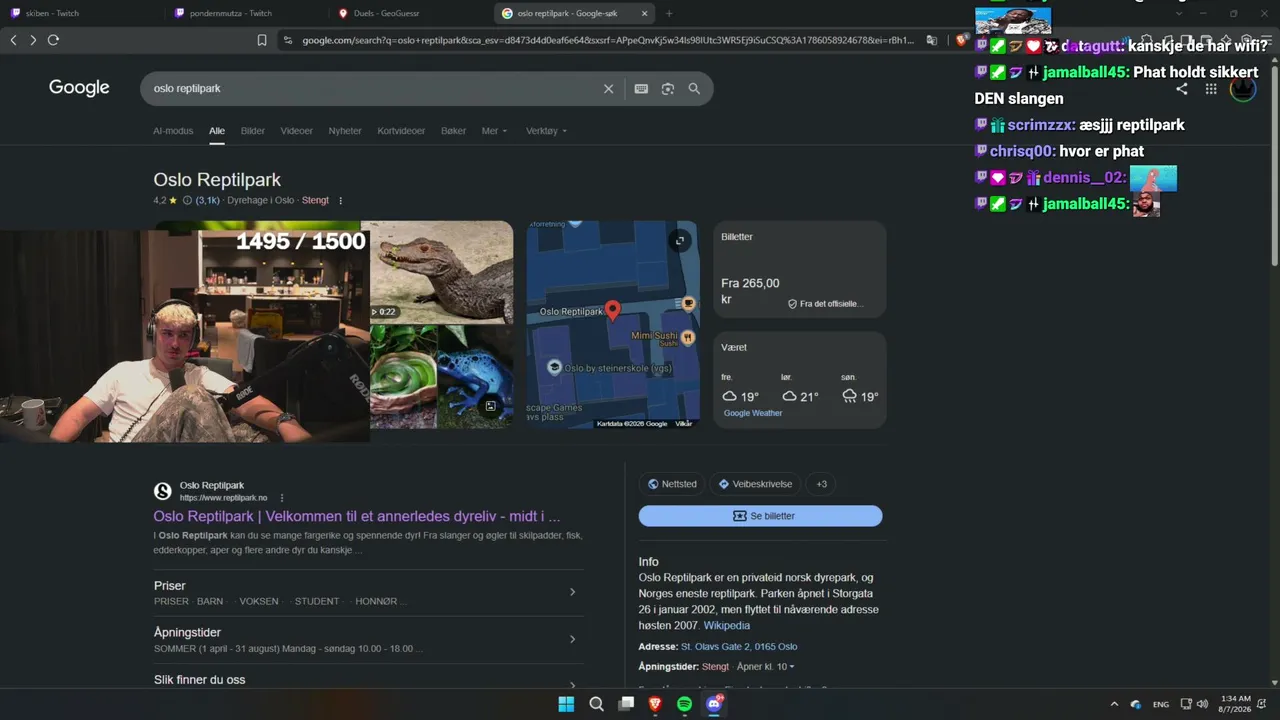Open the Oslo Reptilpark Velkommen result link
1280x720 pixels.
coord(357,517)
